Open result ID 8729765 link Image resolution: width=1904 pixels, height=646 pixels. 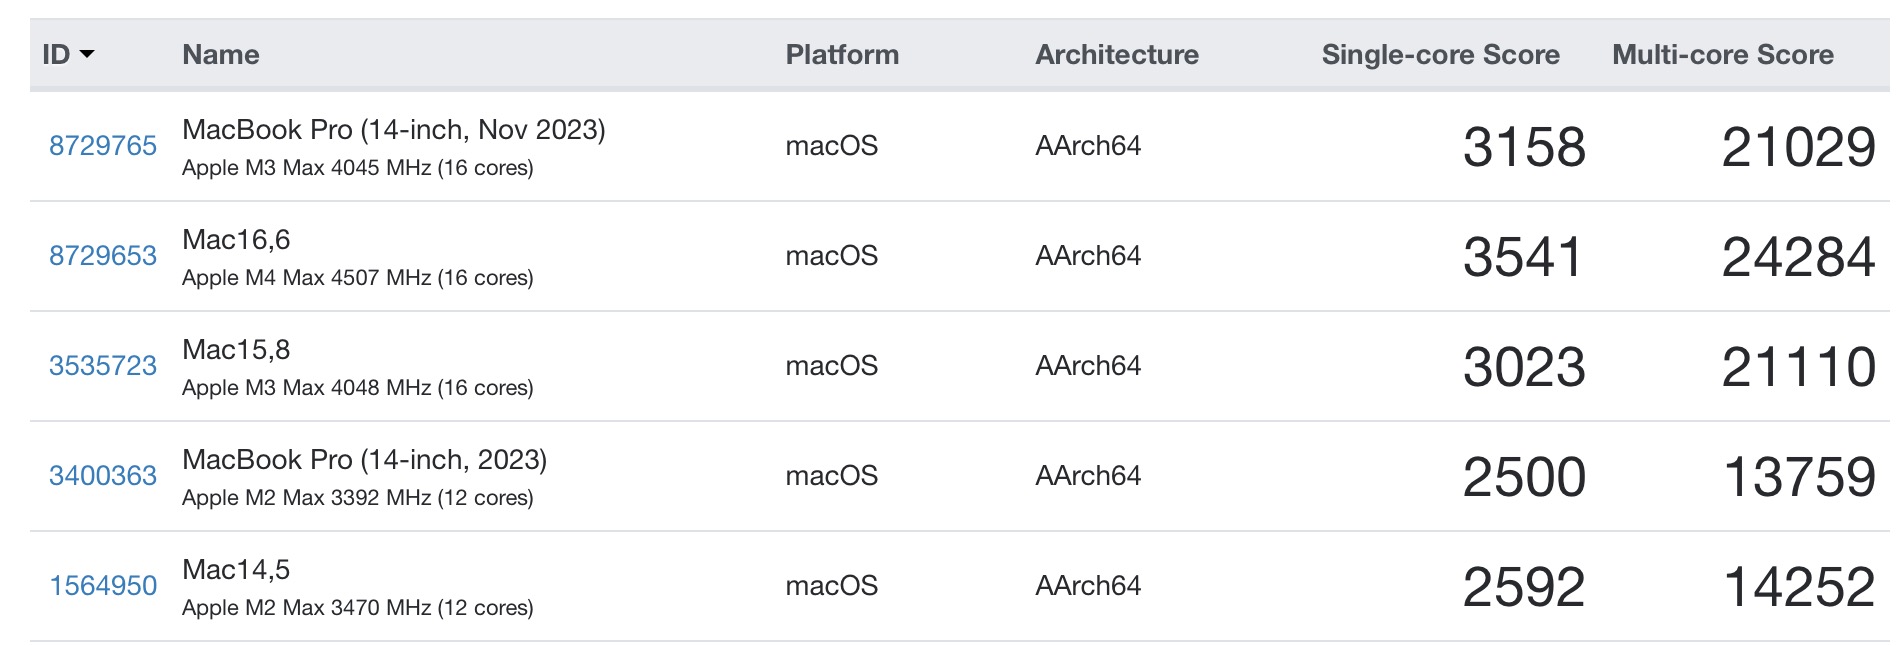[x=103, y=146]
